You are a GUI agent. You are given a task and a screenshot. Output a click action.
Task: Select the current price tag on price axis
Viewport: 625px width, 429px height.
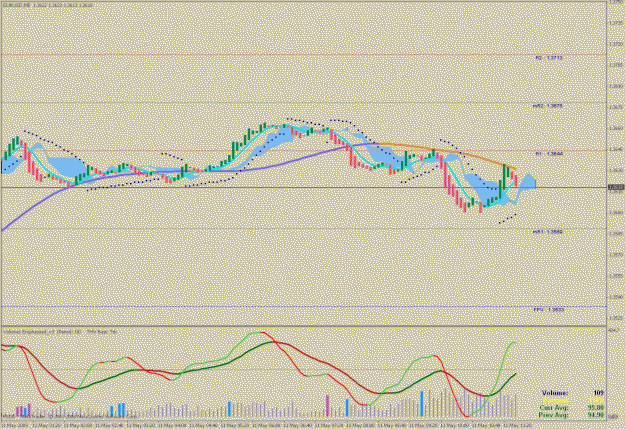pos(616,187)
